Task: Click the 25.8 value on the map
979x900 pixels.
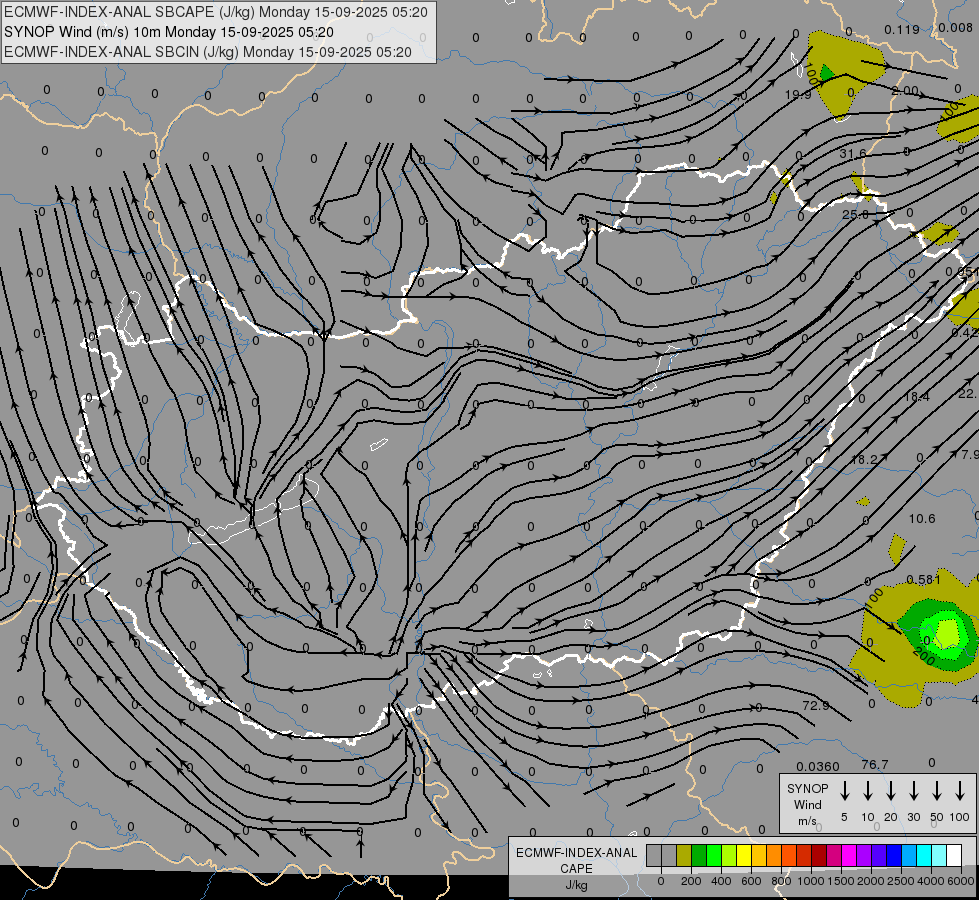Action: pos(855,214)
